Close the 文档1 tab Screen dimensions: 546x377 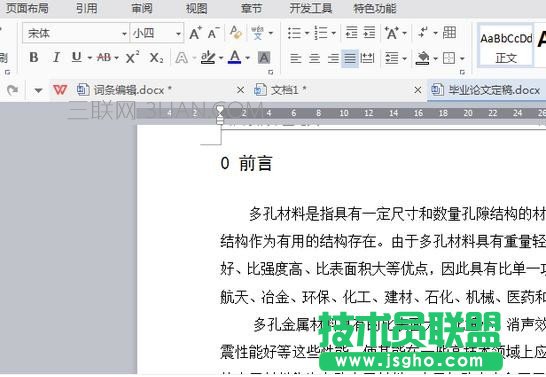(418, 91)
